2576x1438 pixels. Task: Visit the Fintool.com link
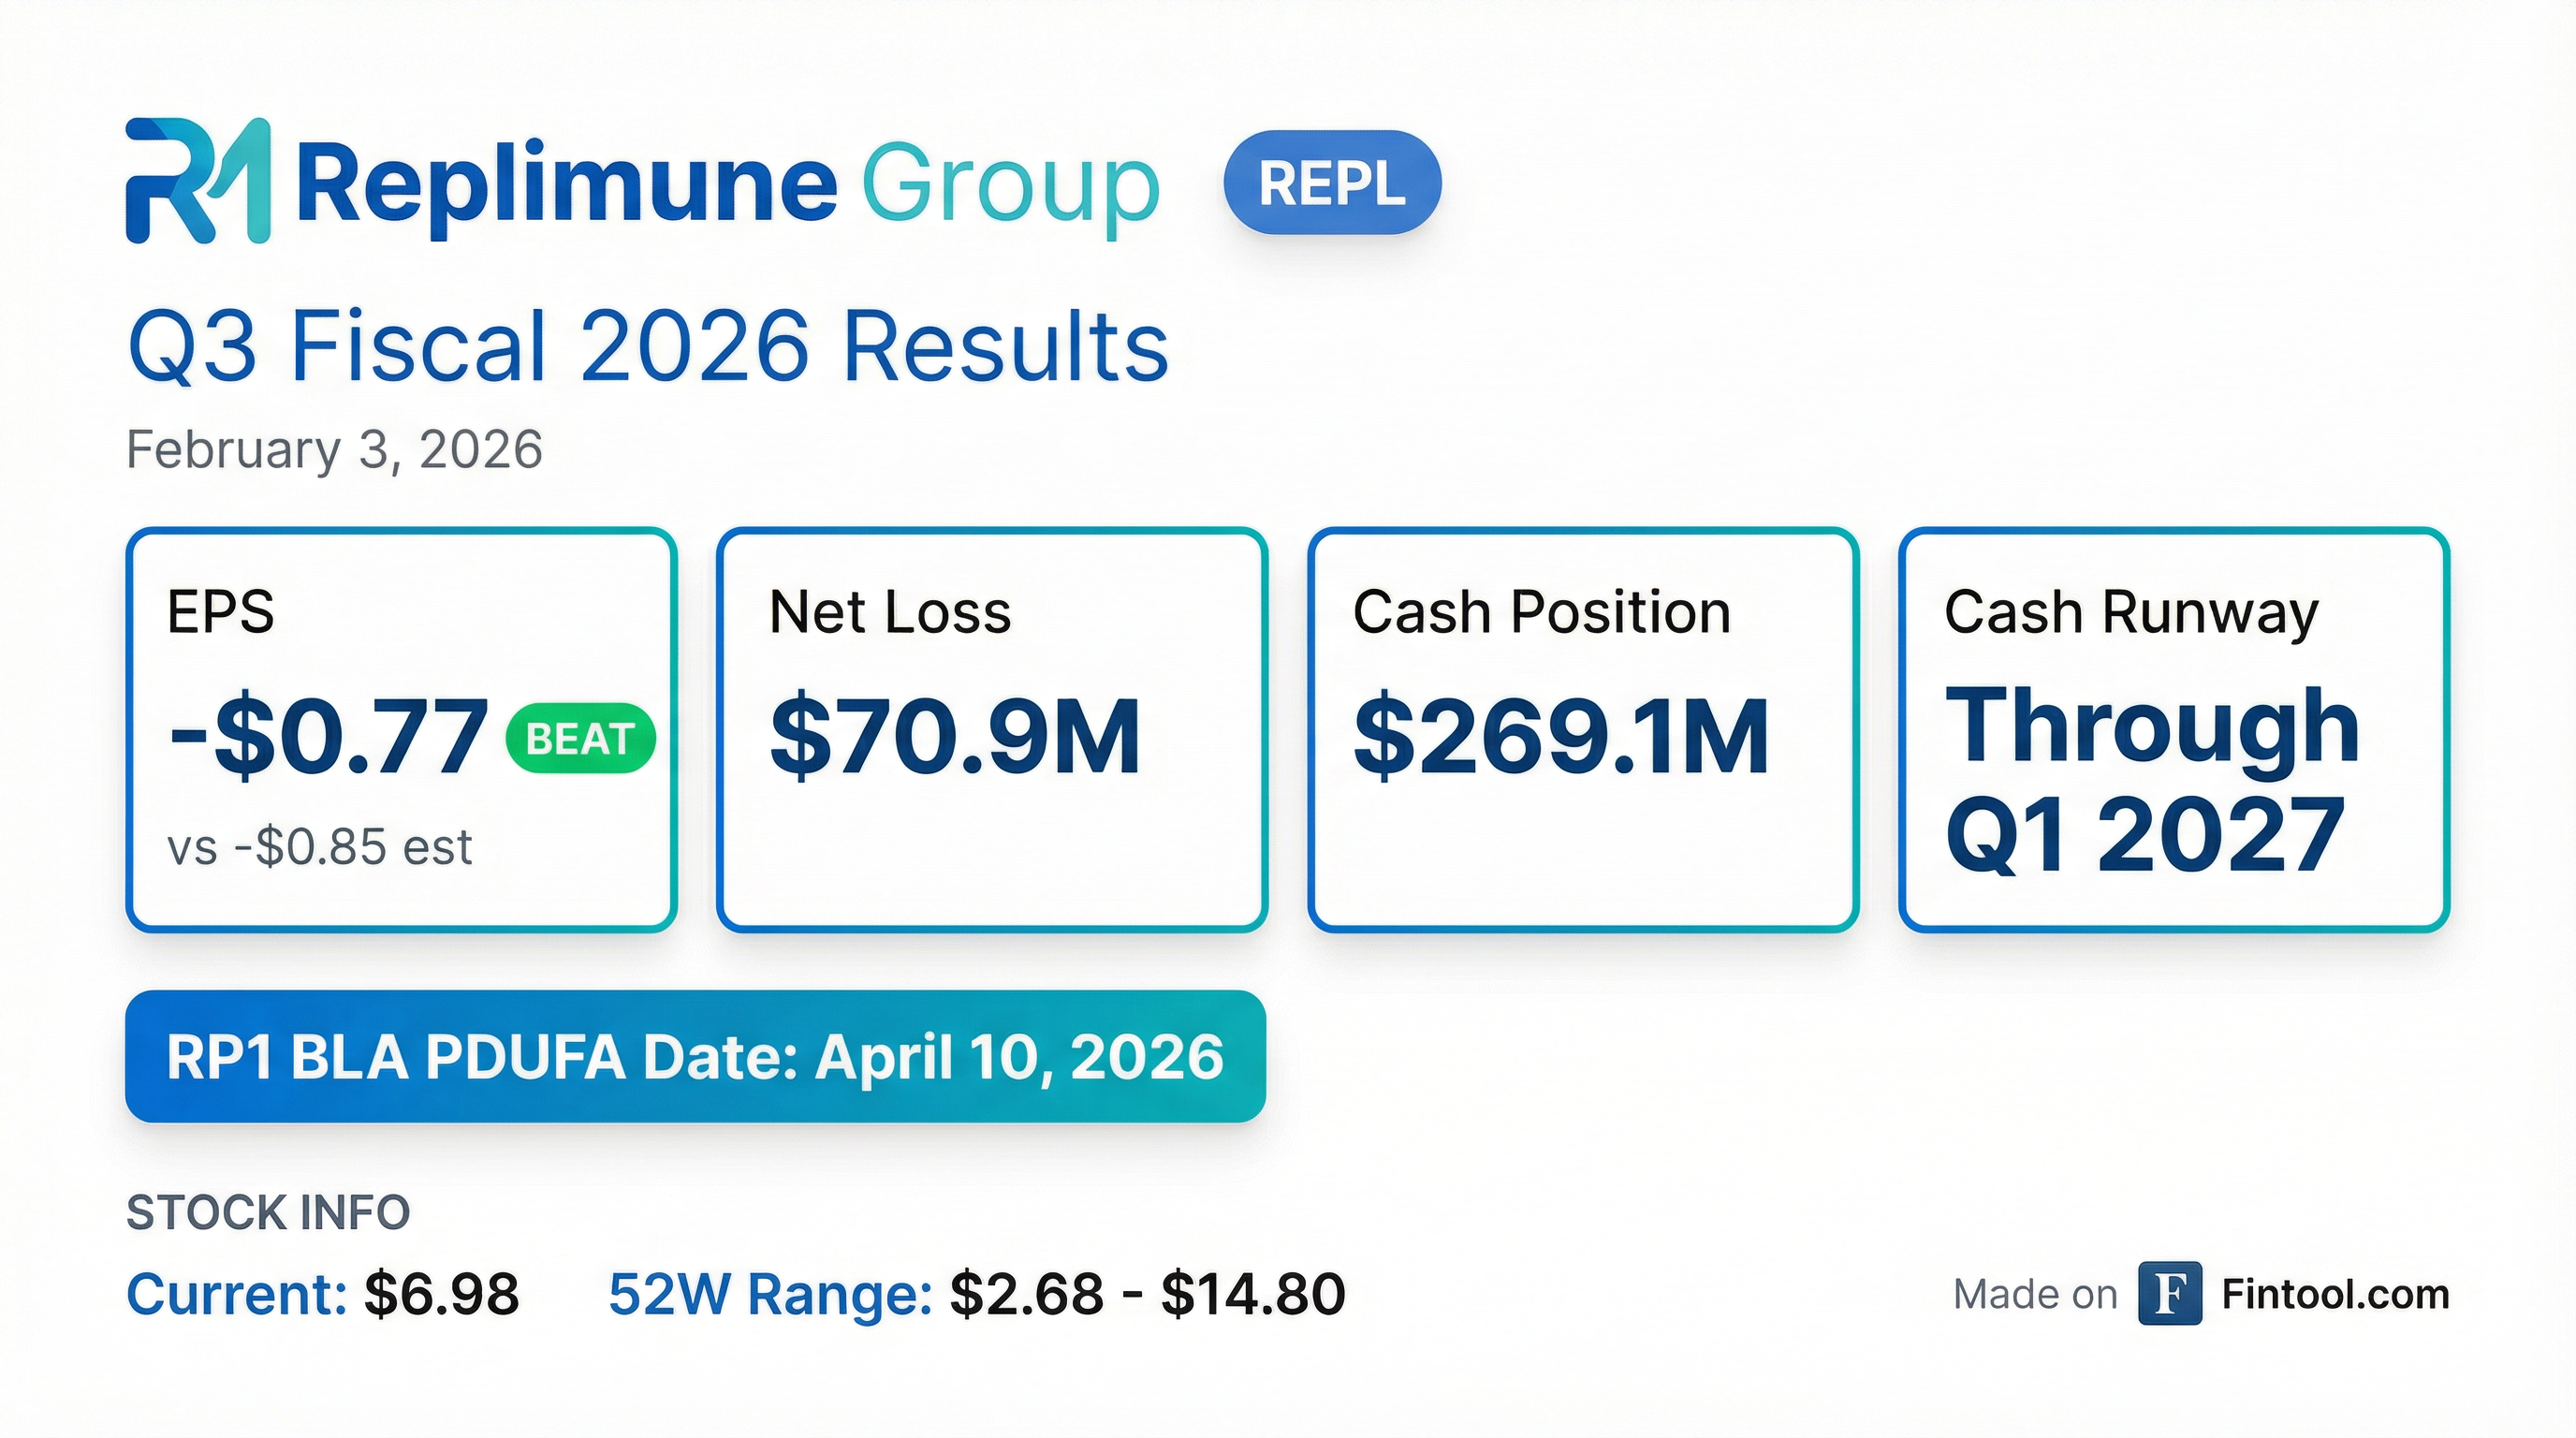2335,1294
